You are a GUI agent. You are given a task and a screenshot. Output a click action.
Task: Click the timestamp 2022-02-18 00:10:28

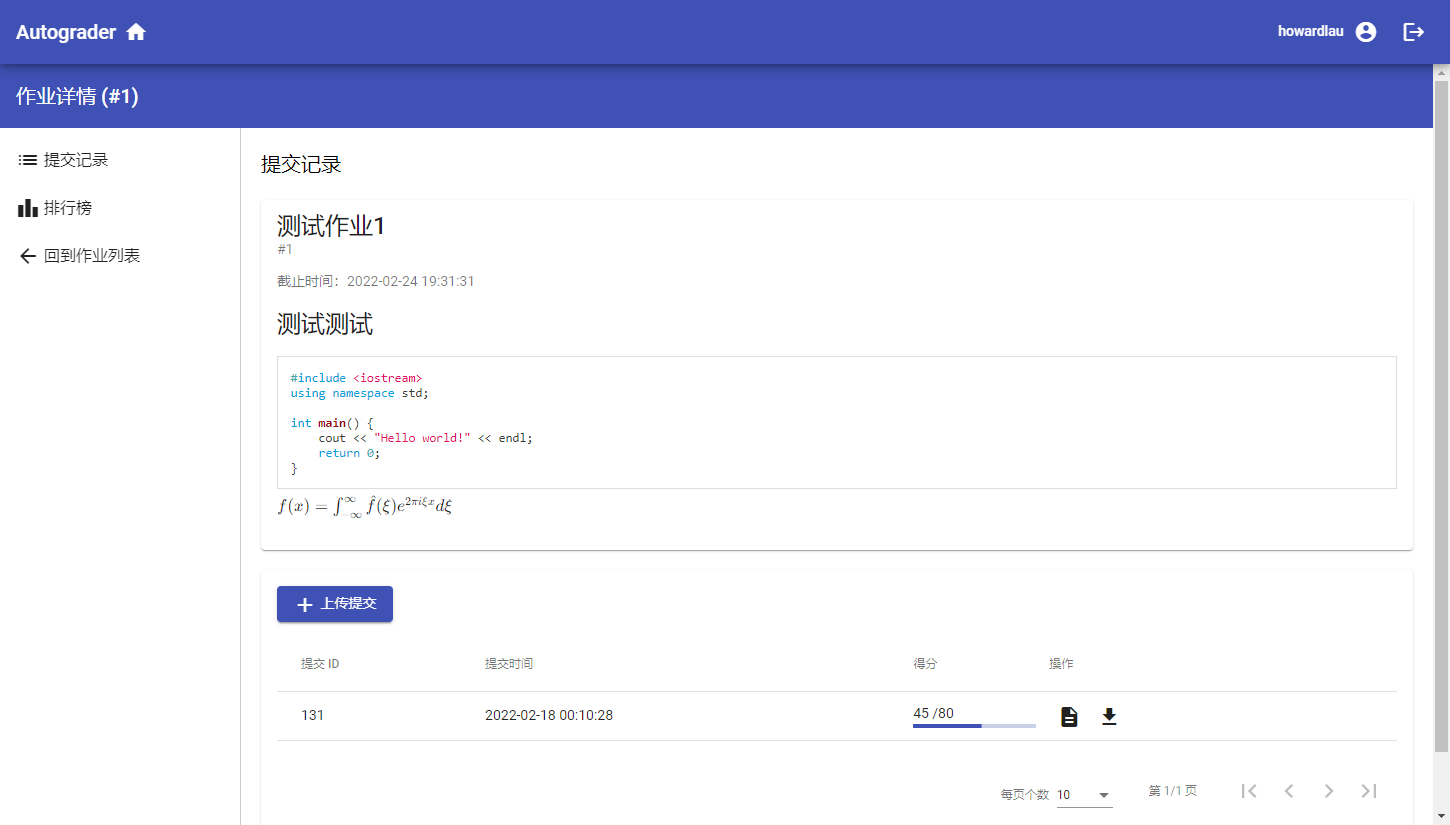click(549, 716)
